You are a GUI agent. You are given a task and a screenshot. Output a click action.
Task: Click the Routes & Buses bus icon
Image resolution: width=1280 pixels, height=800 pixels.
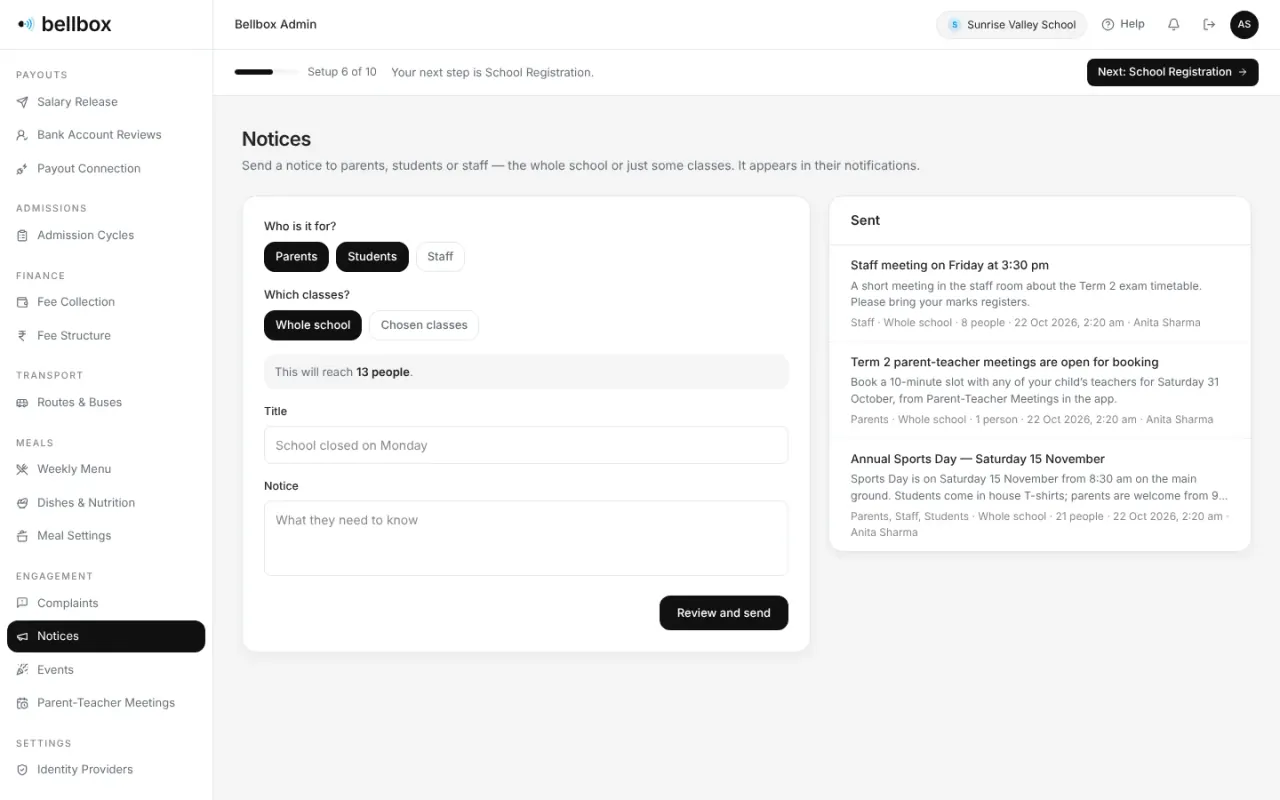[x=22, y=402]
